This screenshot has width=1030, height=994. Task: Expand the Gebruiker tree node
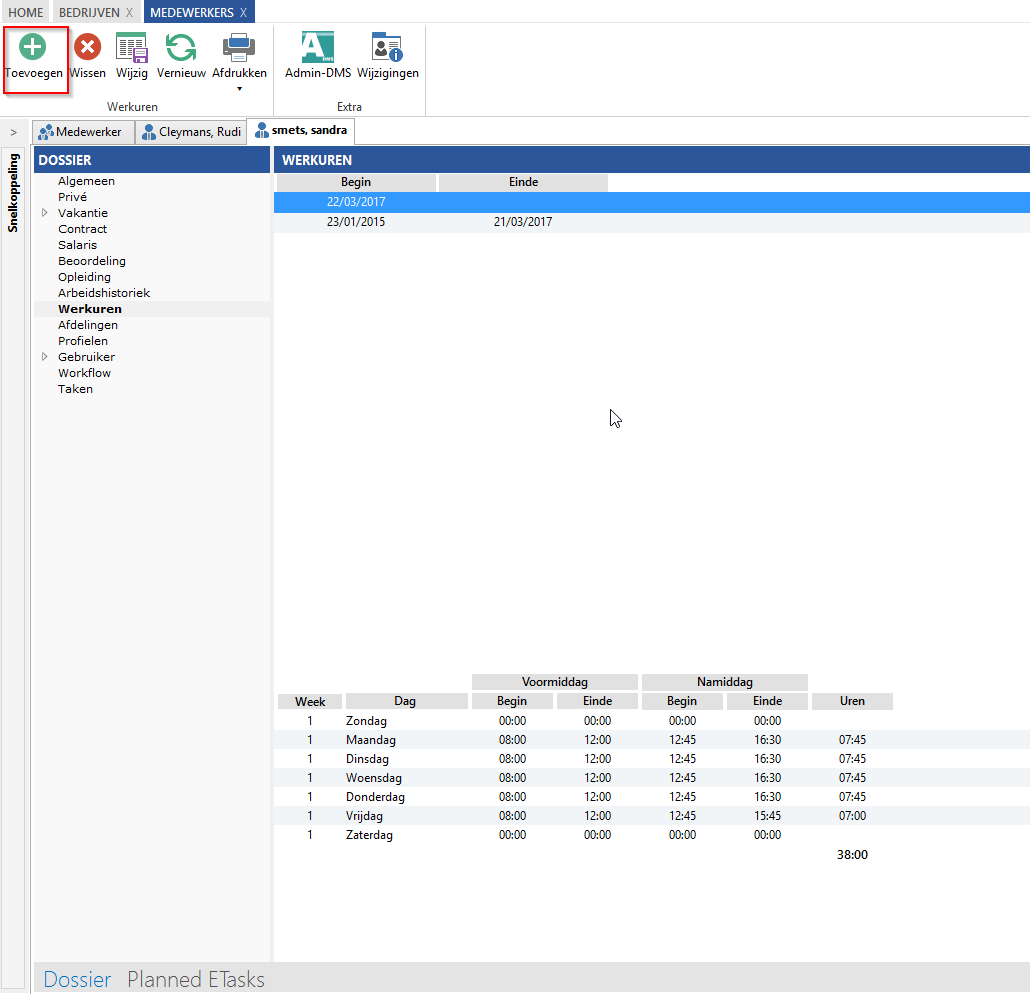click(44, 357)
